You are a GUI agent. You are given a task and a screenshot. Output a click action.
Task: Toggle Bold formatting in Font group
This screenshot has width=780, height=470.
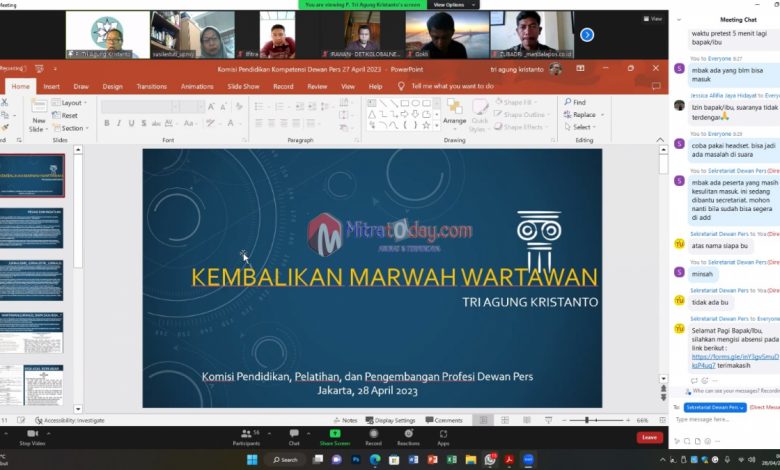point(106,123)
